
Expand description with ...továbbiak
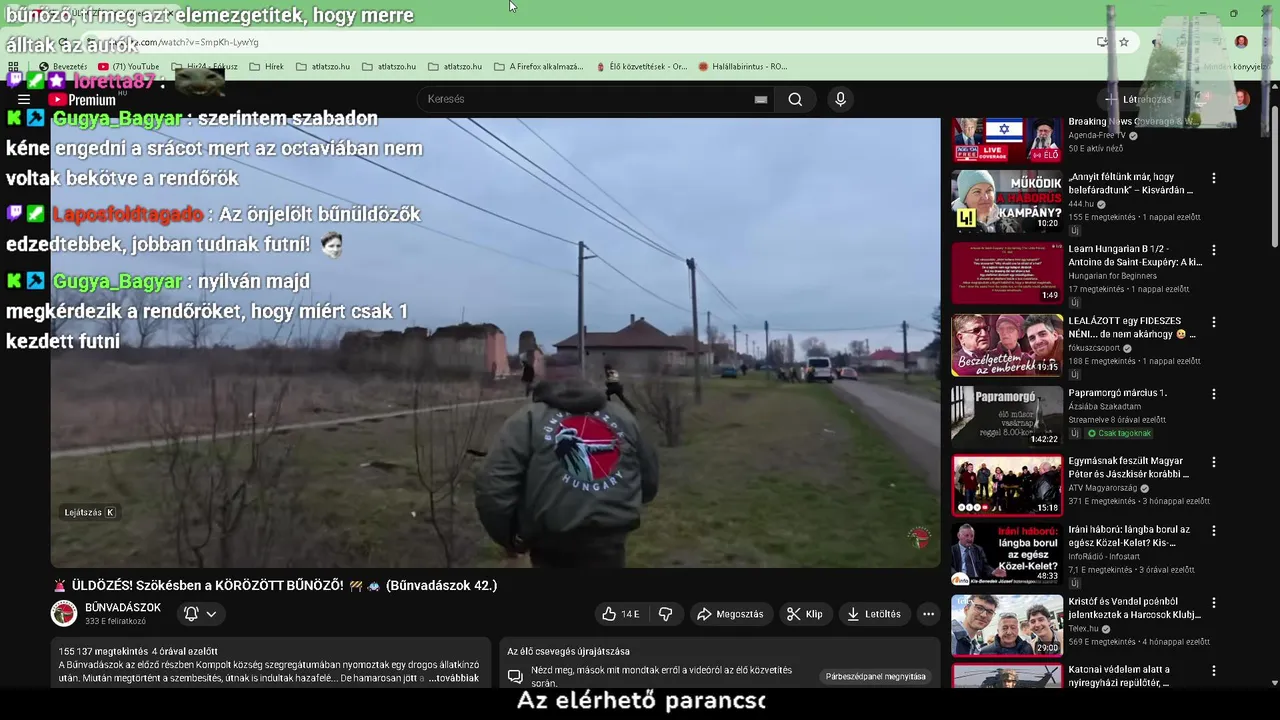click(x=454, y=678)
